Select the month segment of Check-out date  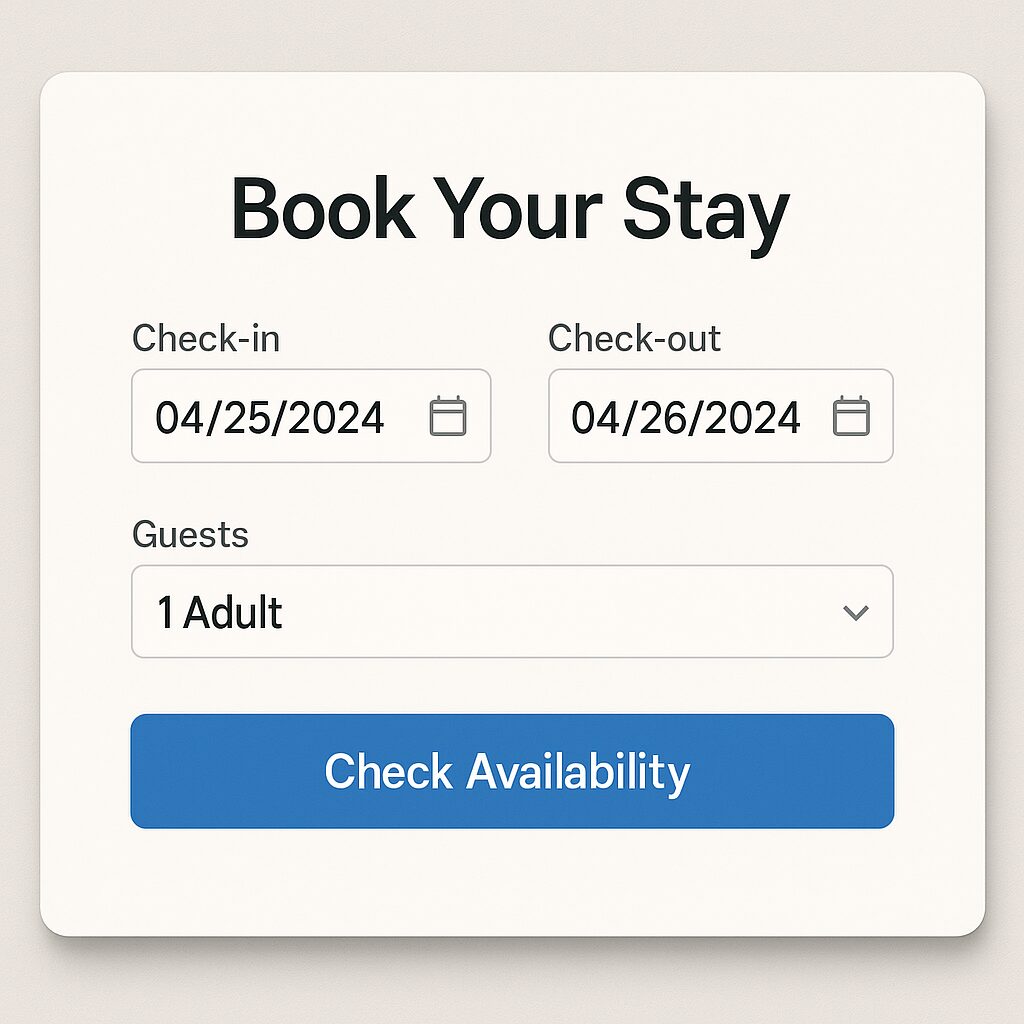pyautogui.click(x=595, y=417)
